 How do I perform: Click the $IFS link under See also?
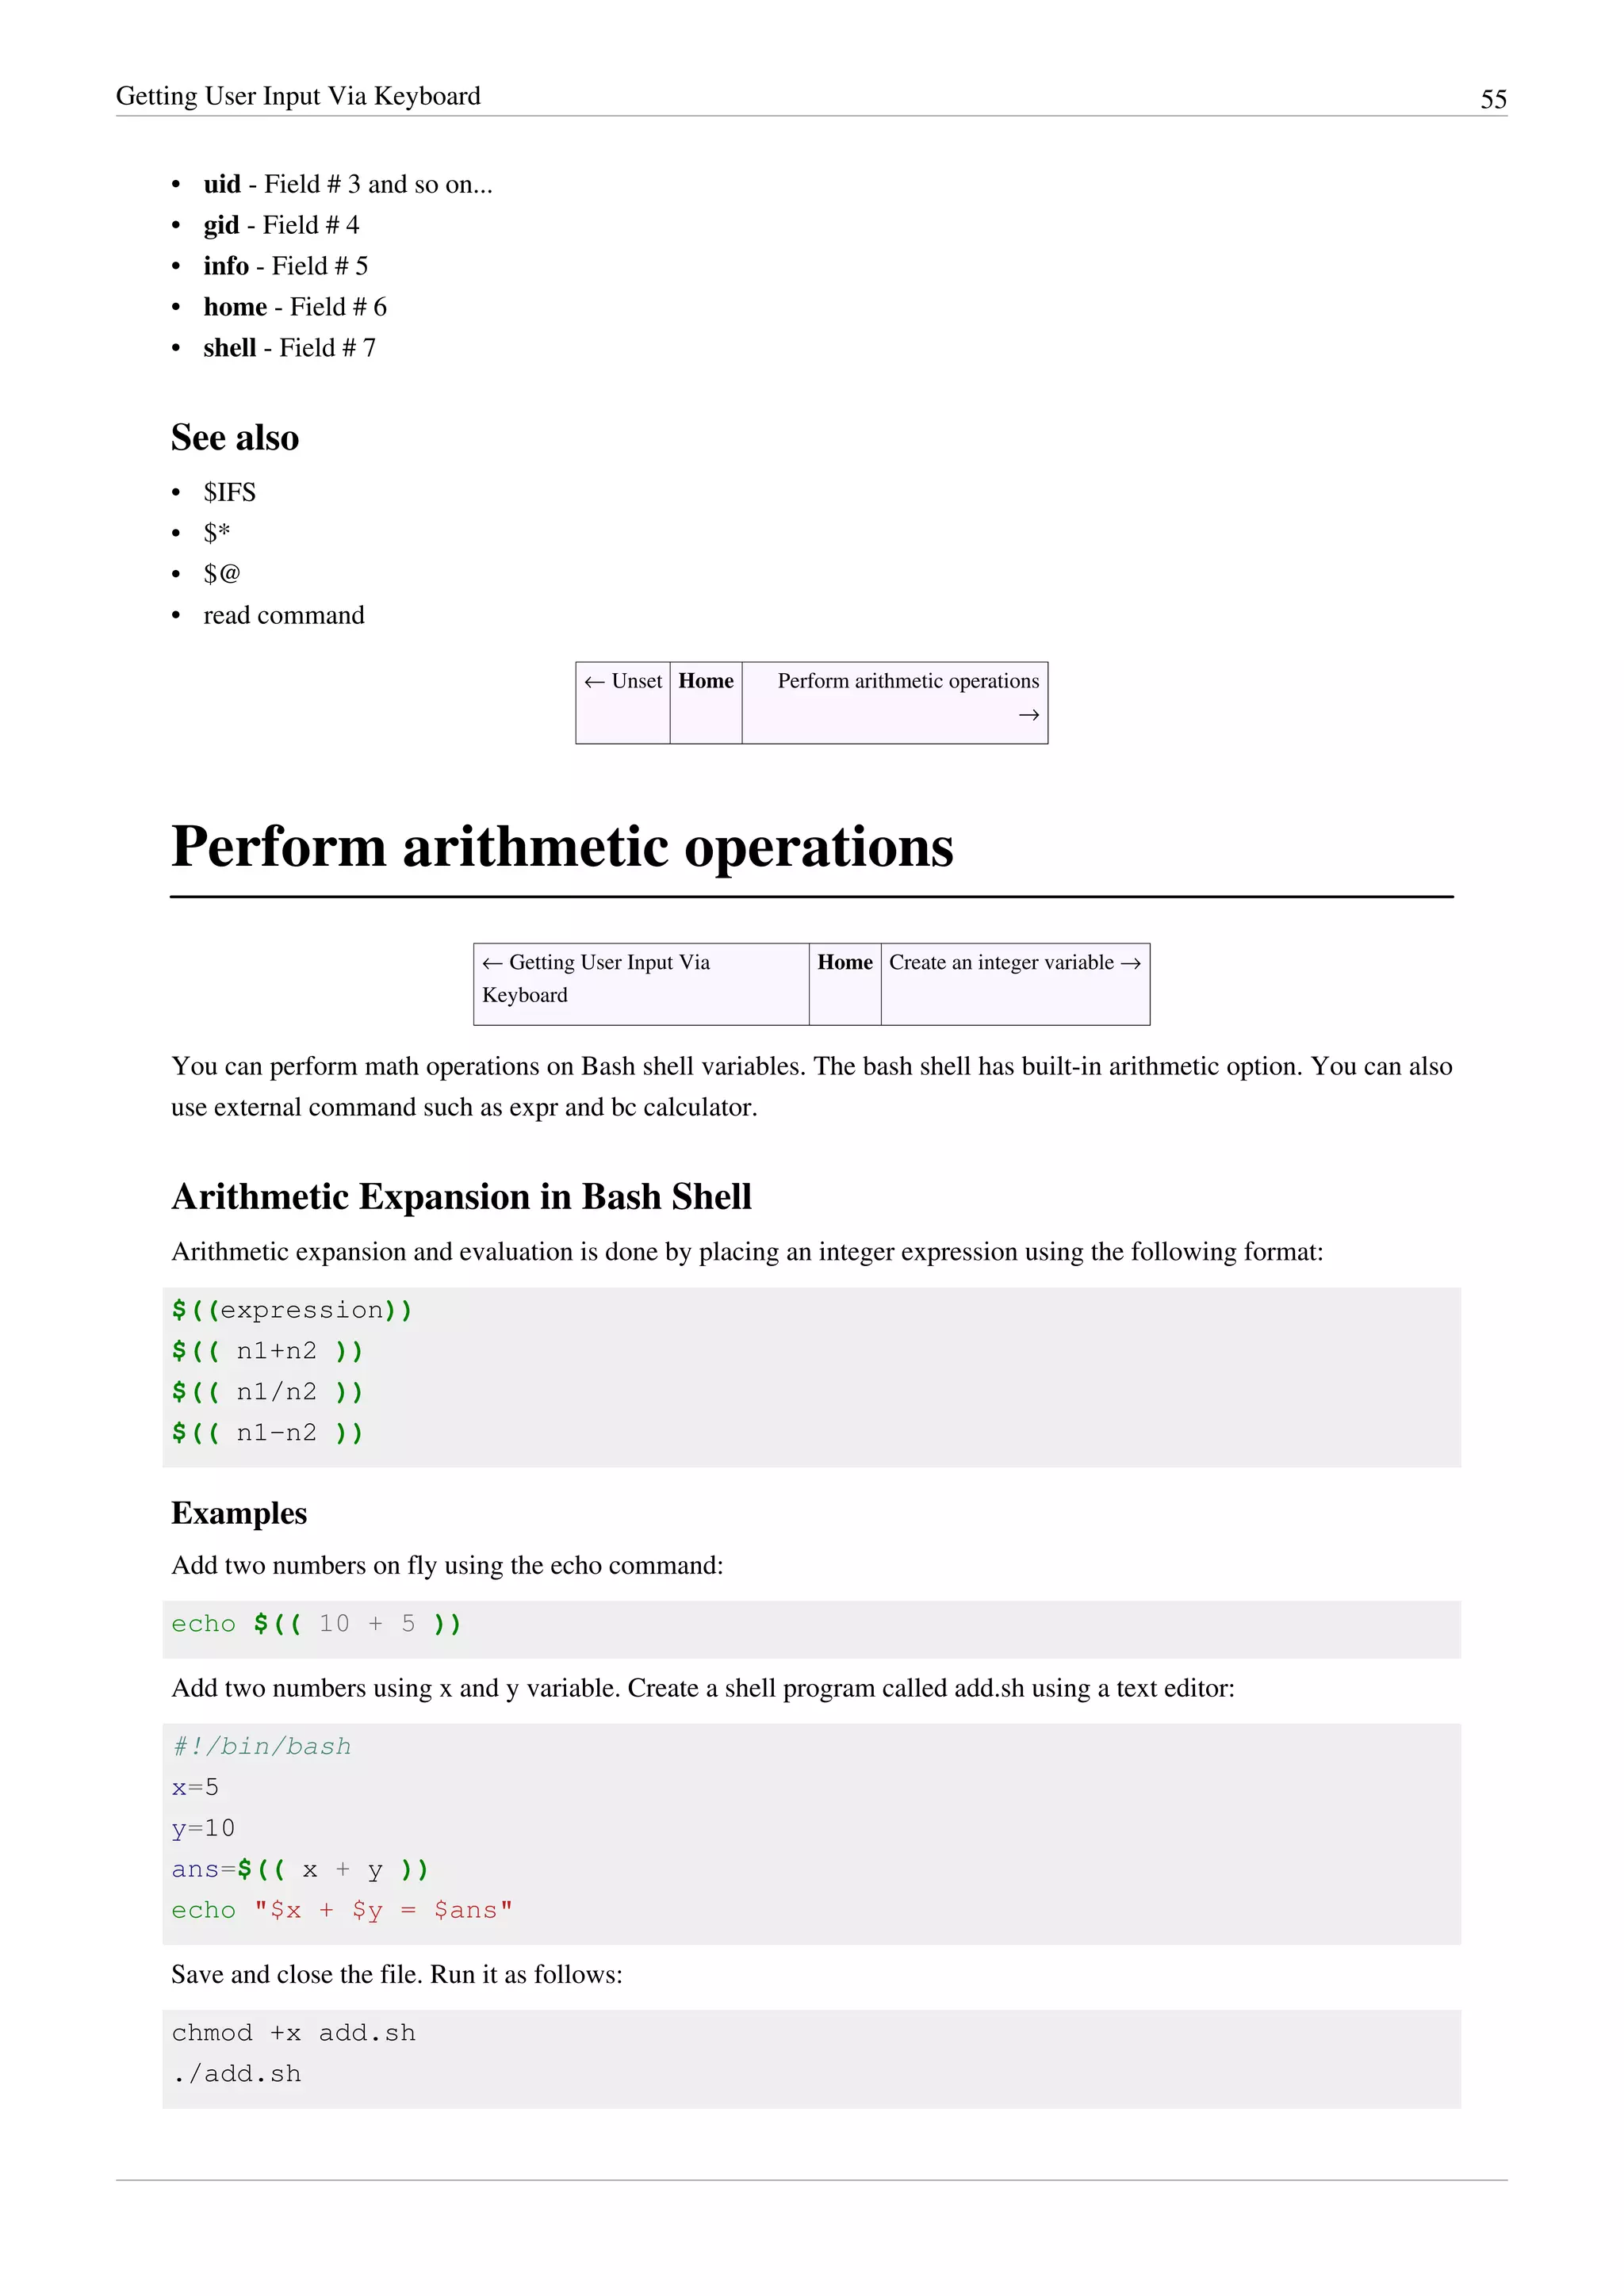[229, 492]
